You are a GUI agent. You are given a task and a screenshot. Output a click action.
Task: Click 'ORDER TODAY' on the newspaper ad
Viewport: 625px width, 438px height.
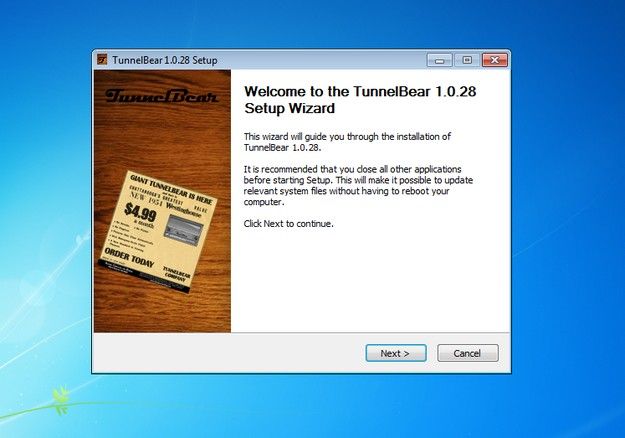[129, 258]
